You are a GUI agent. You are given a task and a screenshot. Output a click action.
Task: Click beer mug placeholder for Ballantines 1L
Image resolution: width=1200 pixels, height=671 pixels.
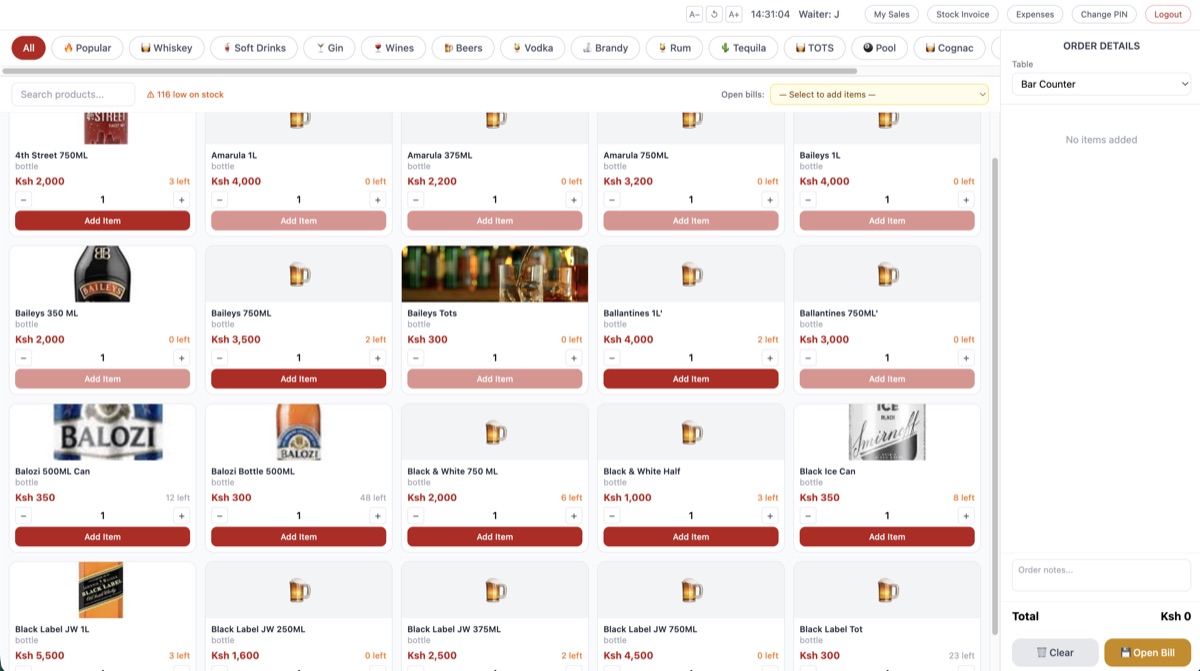691,274
